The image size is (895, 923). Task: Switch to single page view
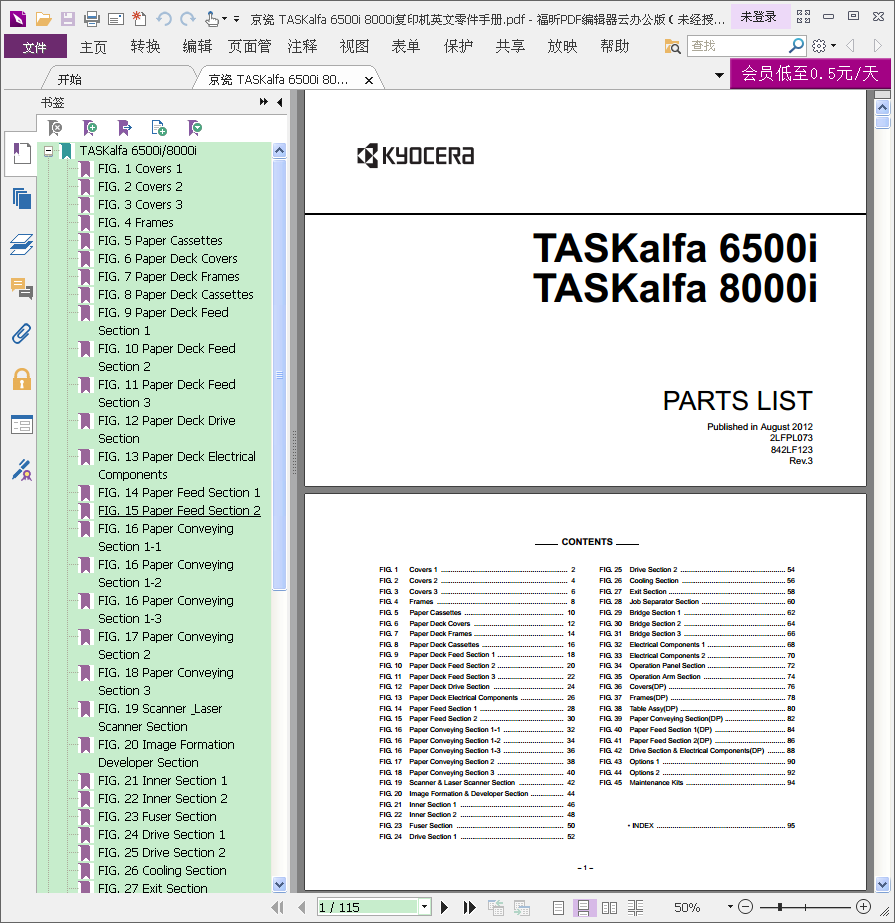pyautogui.click(x=558, y=908)
